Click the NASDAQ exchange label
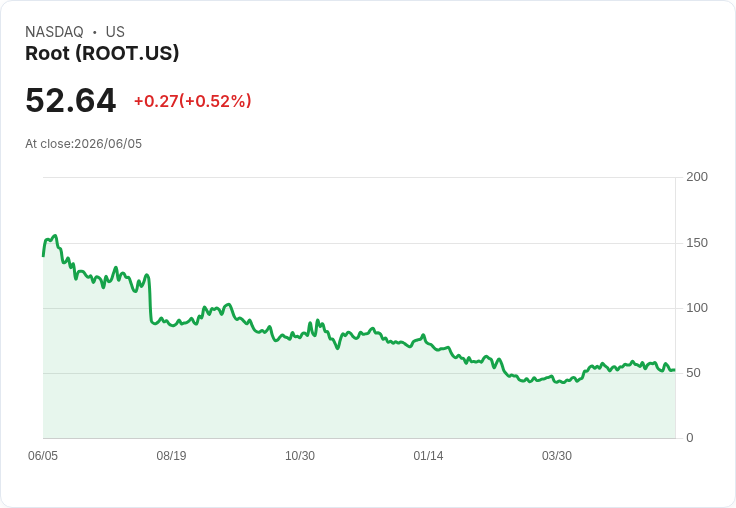 point(54,32)
